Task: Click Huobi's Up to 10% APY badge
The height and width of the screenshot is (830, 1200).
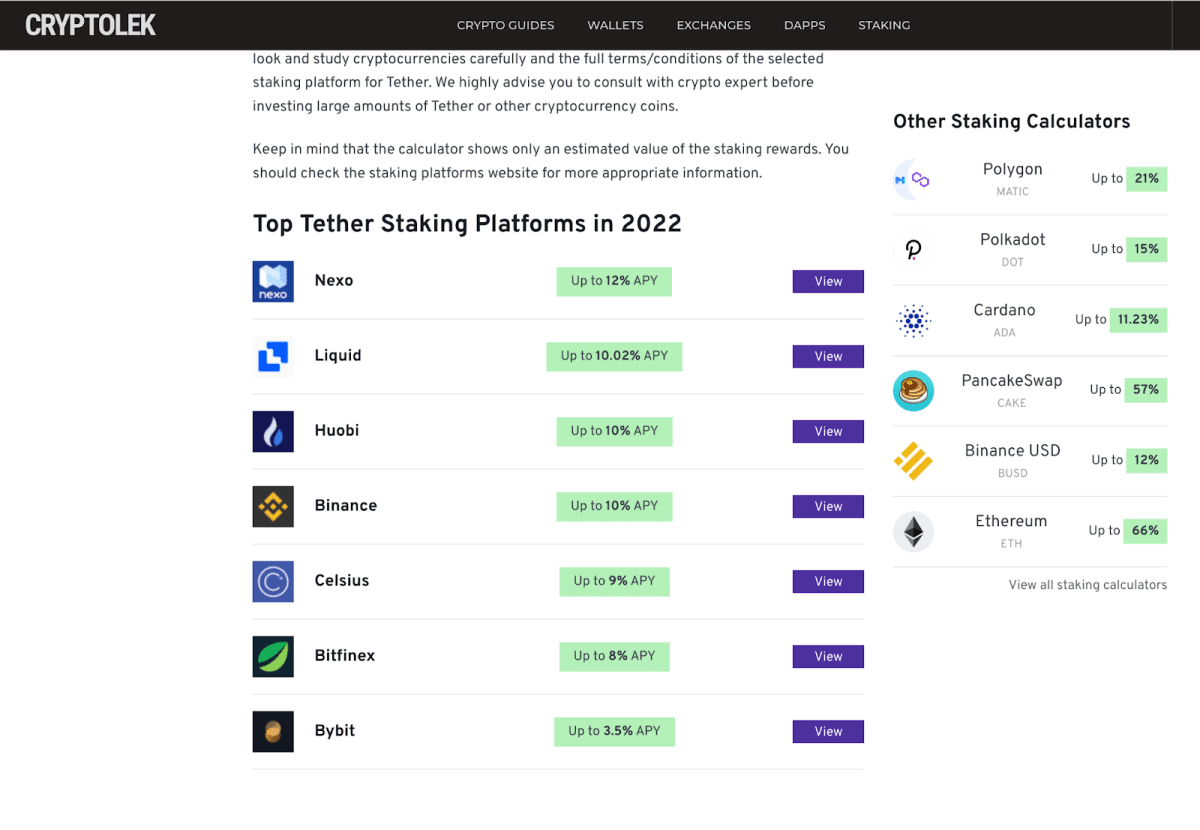Action: pos(614,431)
